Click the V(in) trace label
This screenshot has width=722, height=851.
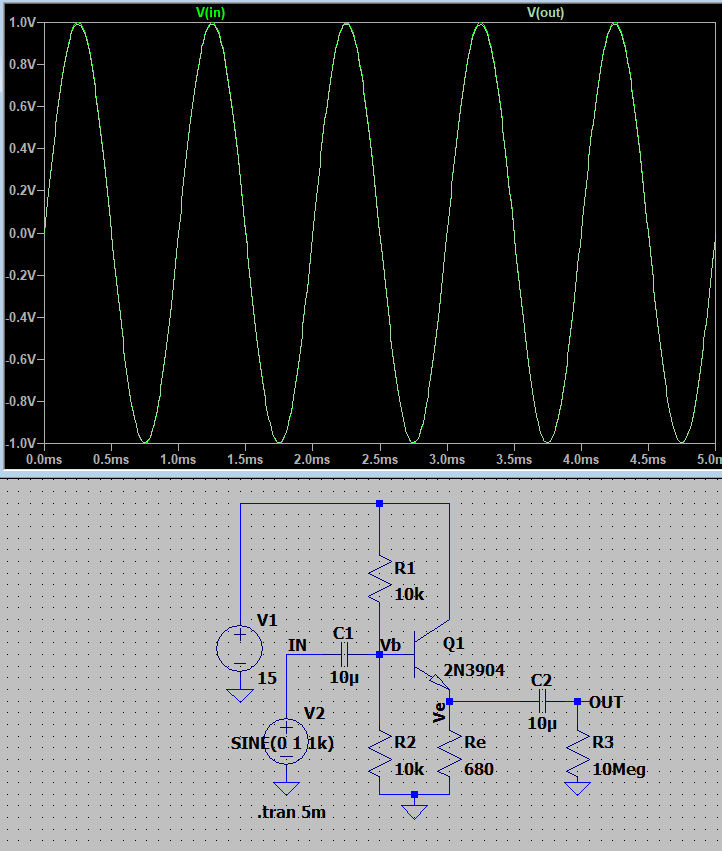(211, 12)
